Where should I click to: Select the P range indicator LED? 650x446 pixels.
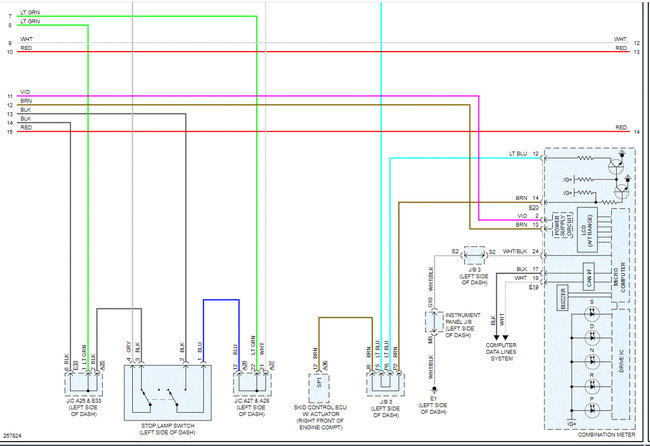tap(592, 410)
